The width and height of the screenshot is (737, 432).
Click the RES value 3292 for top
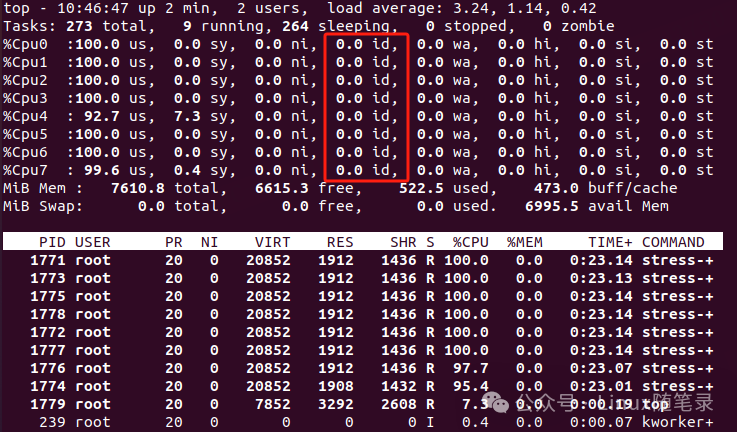(335, 404)
